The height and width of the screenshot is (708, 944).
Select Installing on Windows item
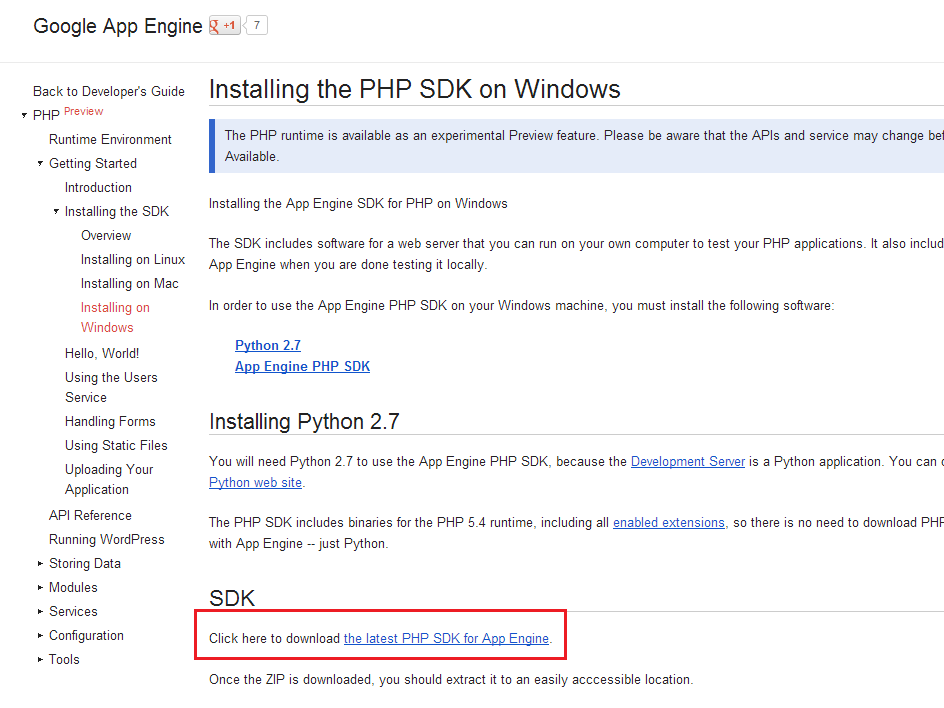(116, 317)
